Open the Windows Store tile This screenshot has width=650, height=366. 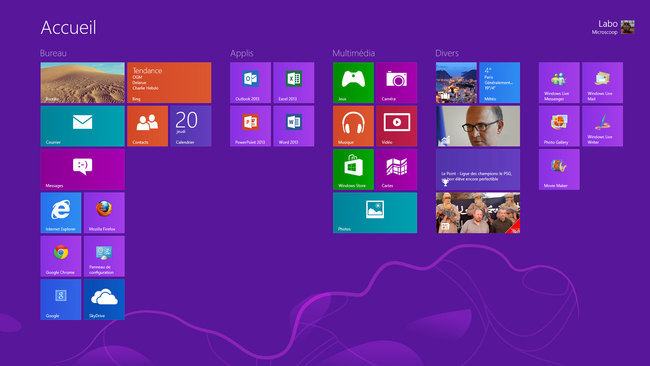[353, 170]
